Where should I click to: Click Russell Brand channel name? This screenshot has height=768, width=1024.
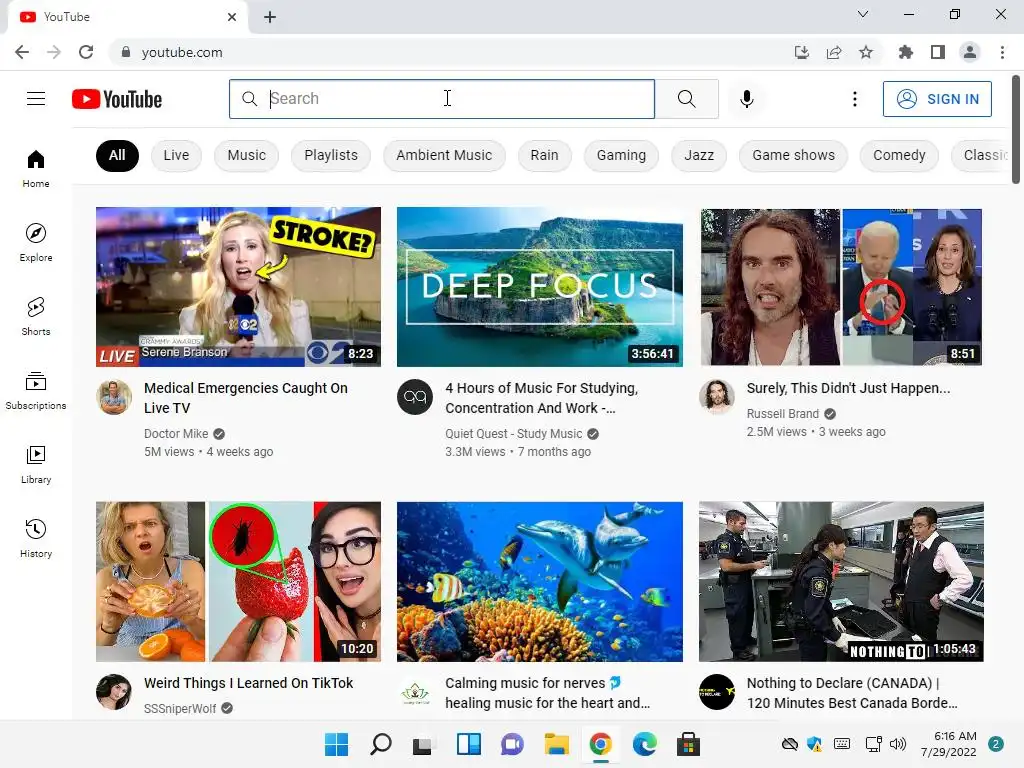coord(782,414)
